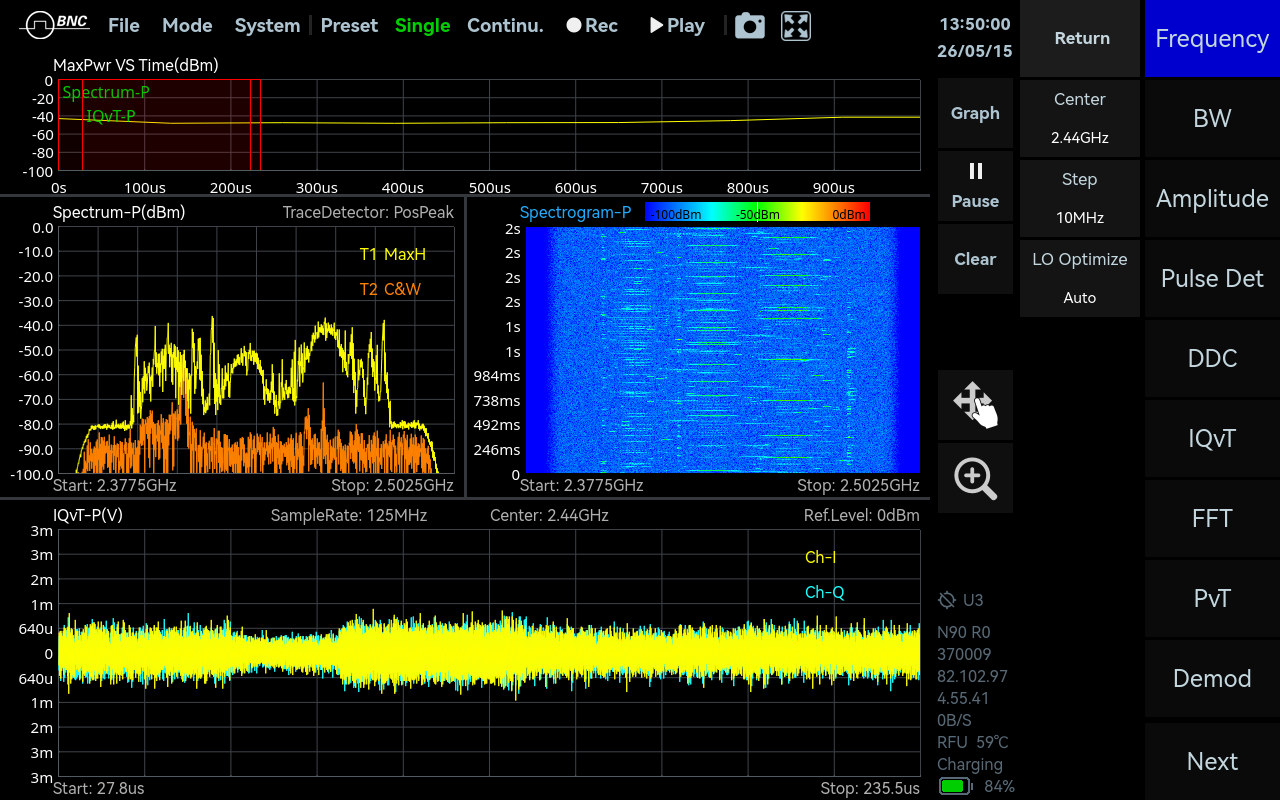Change the LO Optimize Auto setting
The height and width of the screenshot is (800, 1280).
coord(1080,278)
